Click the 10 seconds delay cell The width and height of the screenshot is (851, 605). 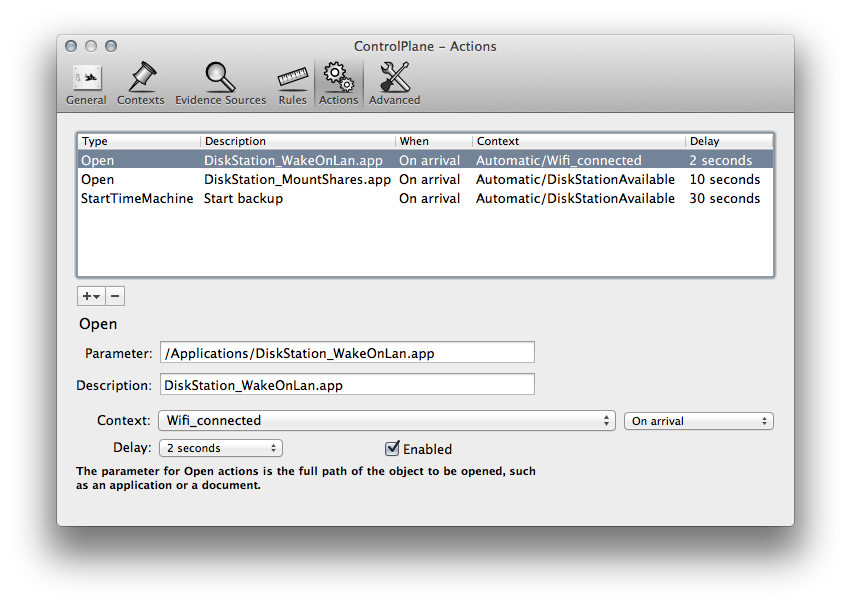pos(725,179)
